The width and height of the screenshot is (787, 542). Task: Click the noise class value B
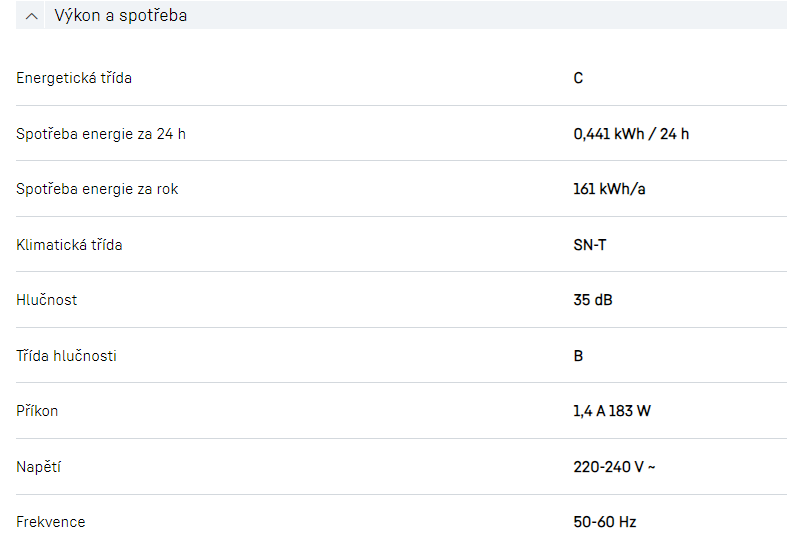click(578, 356)
